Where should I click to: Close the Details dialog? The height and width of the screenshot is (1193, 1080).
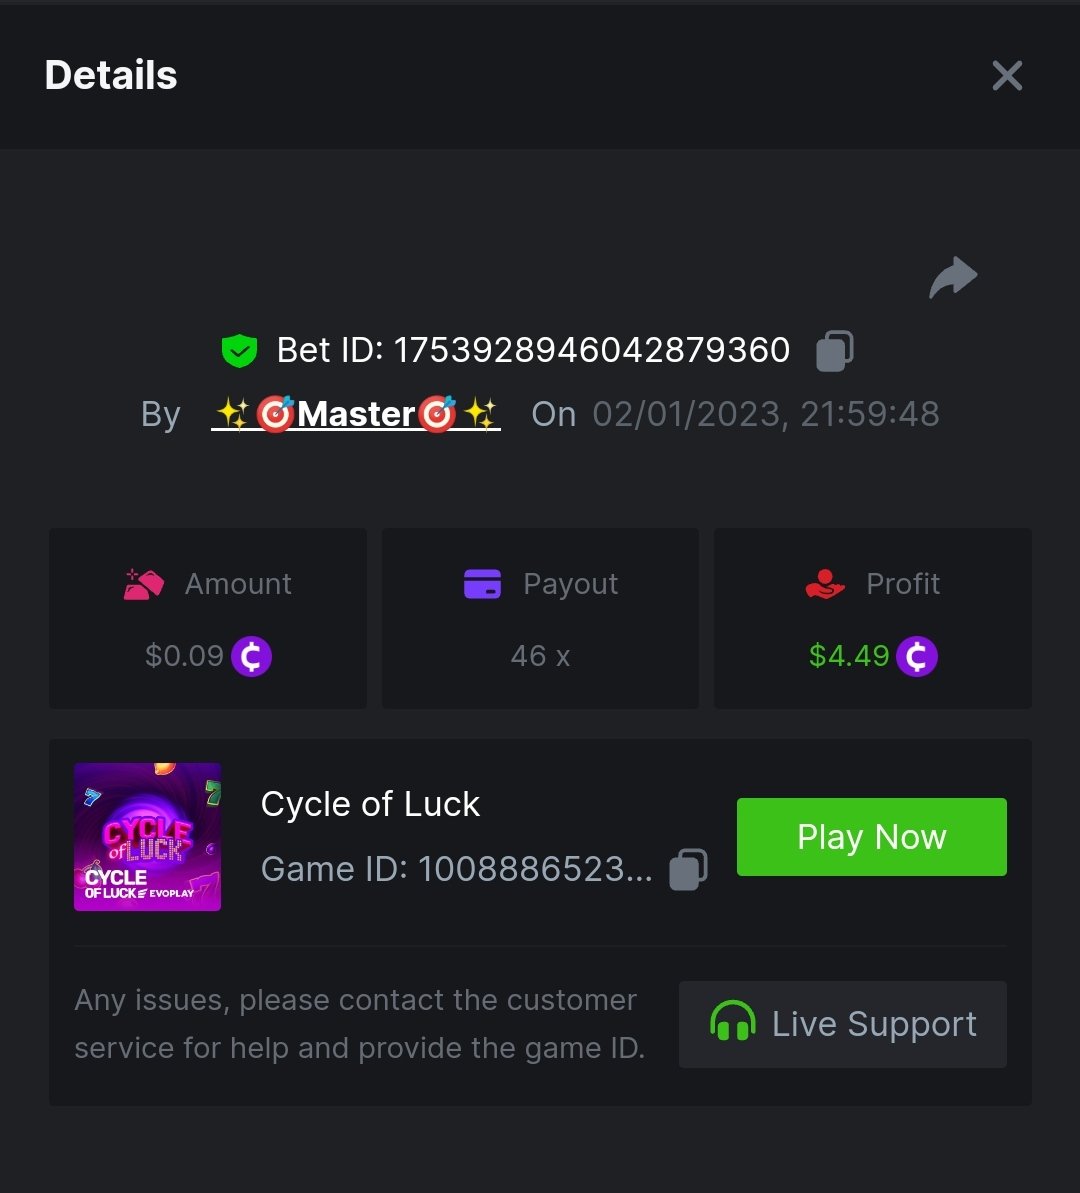[1006, 76]
